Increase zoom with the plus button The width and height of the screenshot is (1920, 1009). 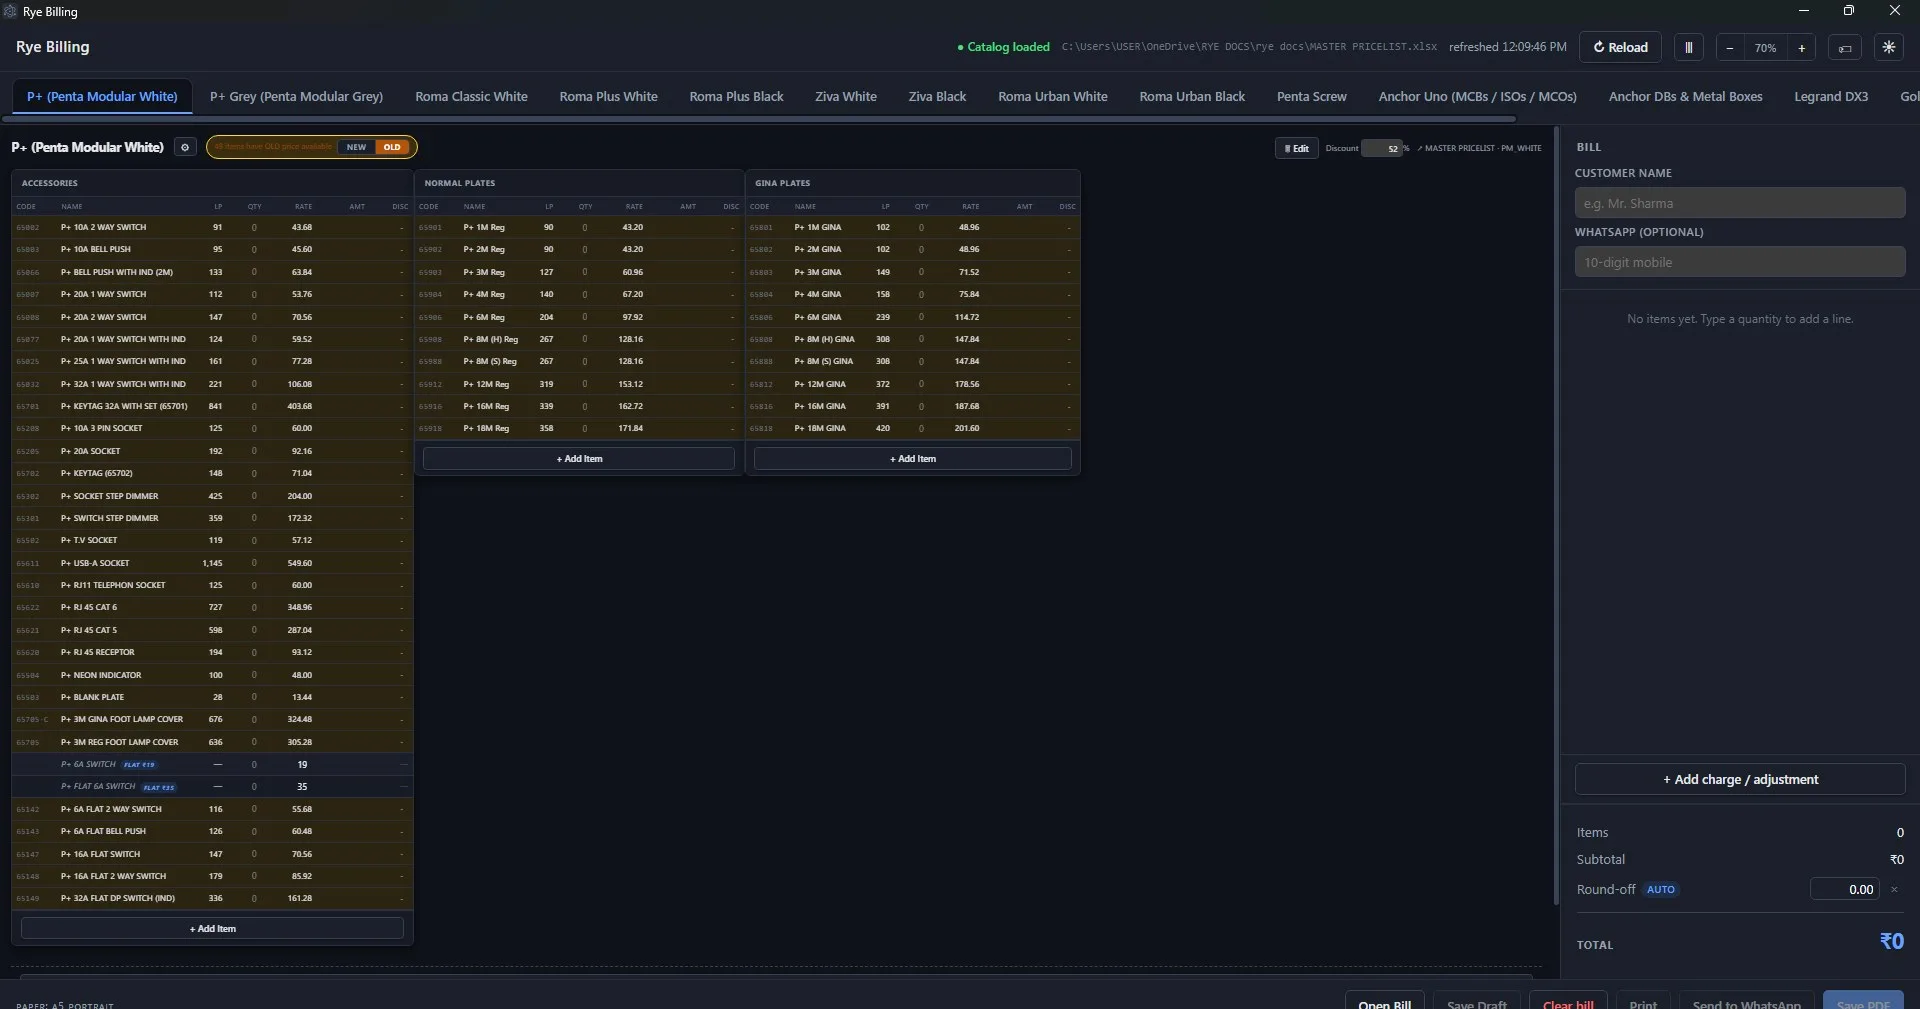(x=1801, y=47)
